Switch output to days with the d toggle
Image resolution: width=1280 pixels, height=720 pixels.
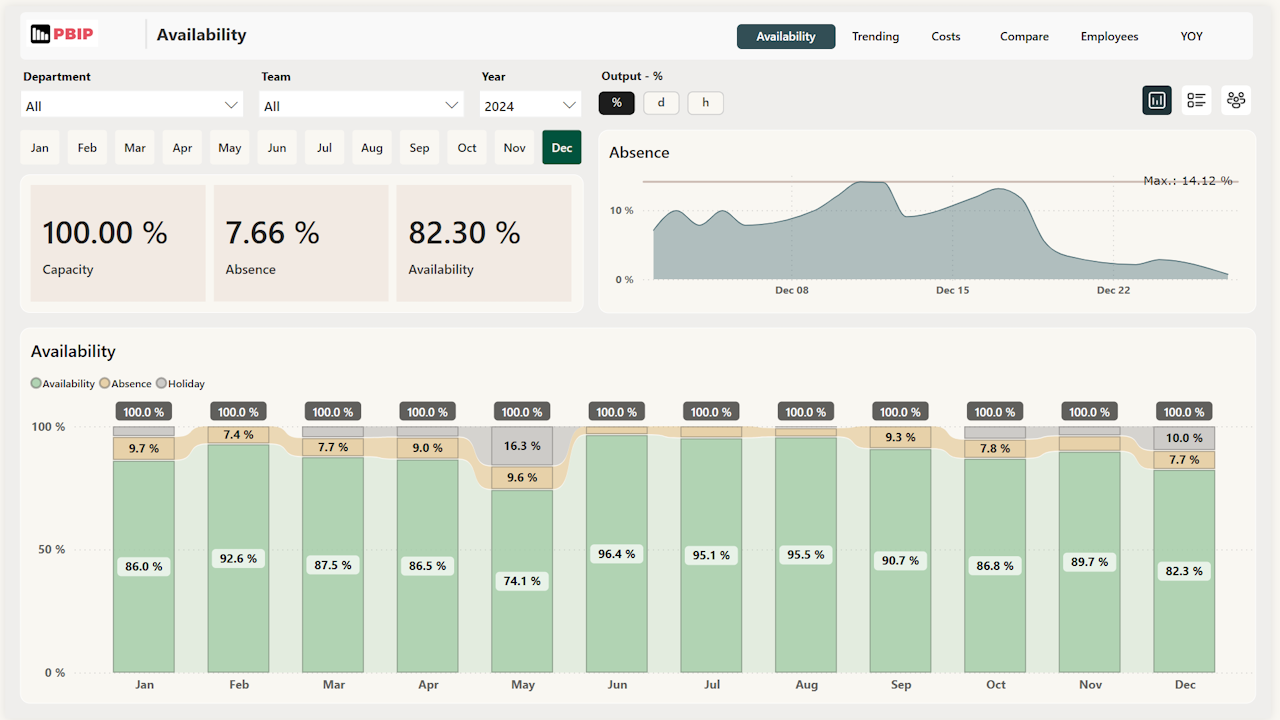(661, 102)
